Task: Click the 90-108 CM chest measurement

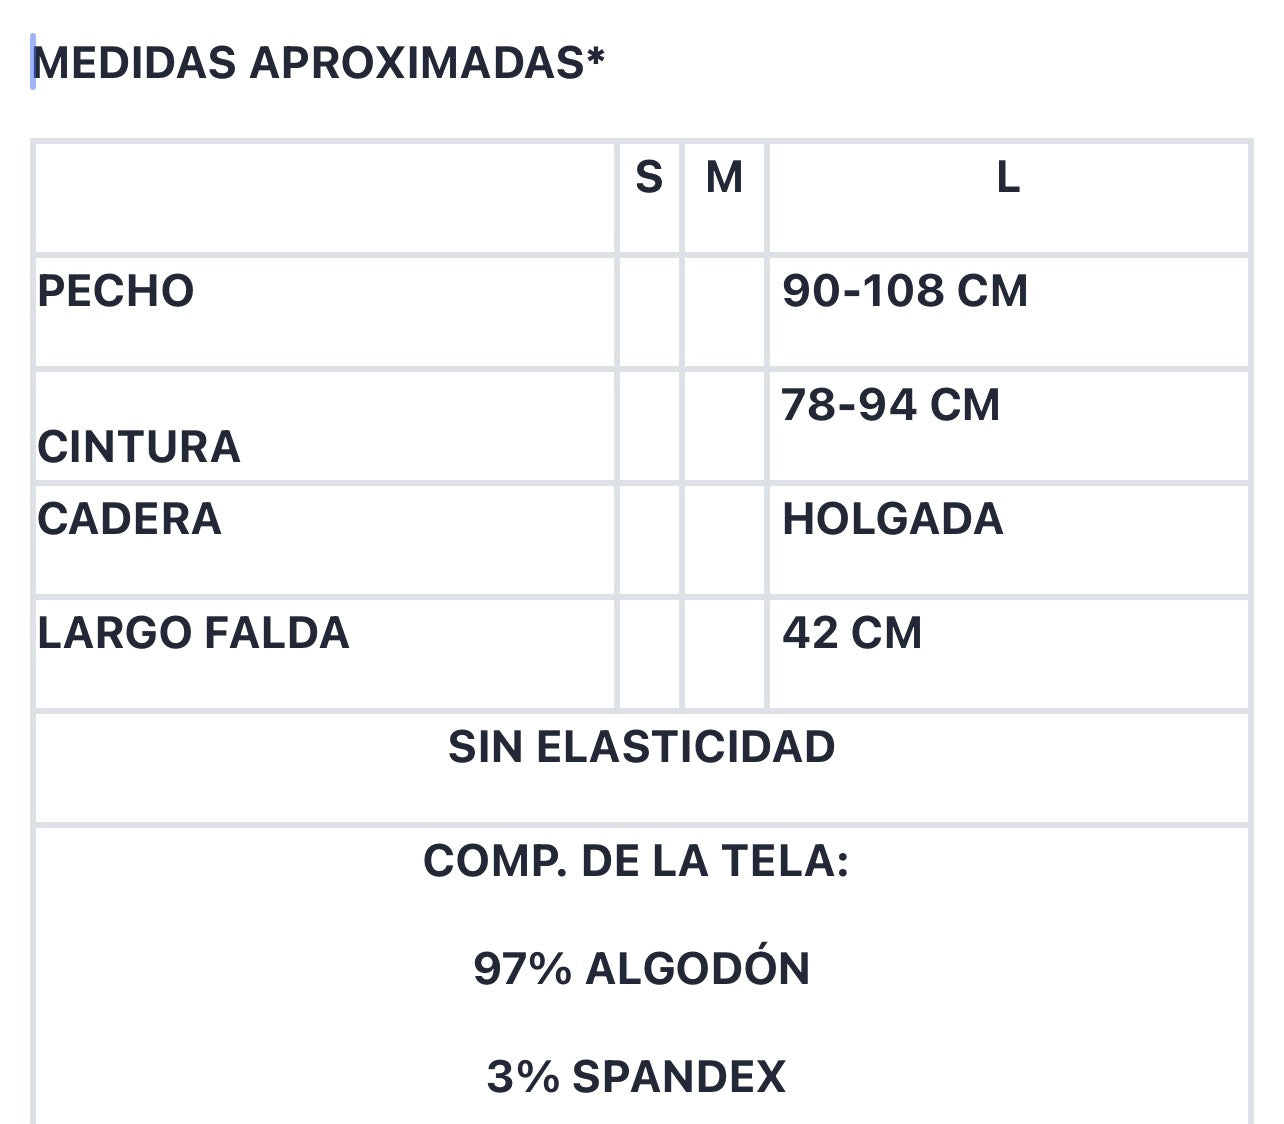Action: coord(905,291)
